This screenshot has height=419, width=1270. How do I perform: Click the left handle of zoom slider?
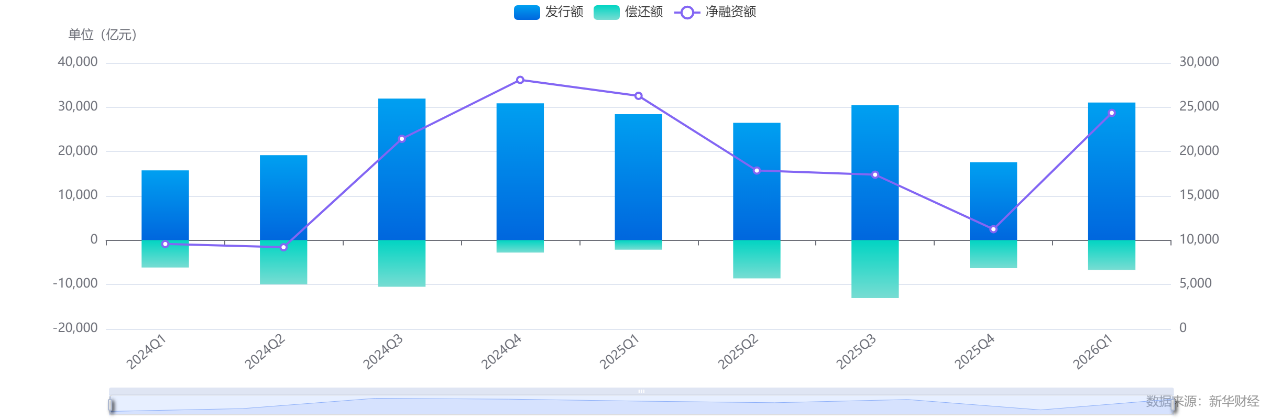[111, 404]
